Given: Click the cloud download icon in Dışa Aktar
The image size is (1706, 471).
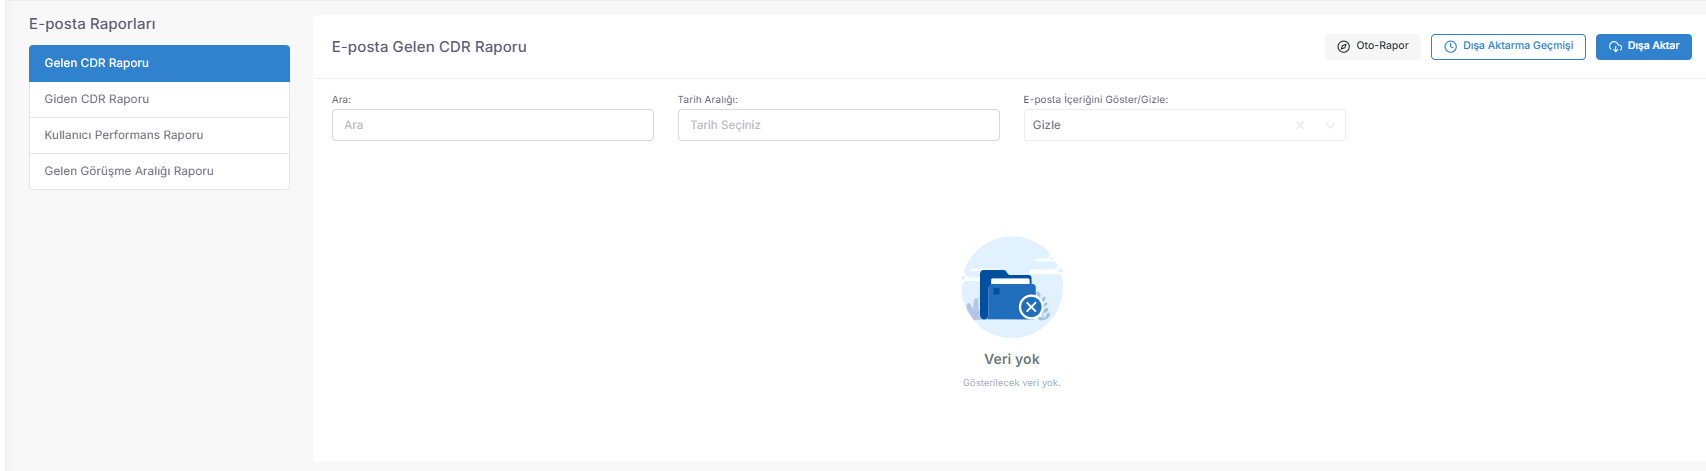Looking at the screenshot, I should pos(1615,47).
